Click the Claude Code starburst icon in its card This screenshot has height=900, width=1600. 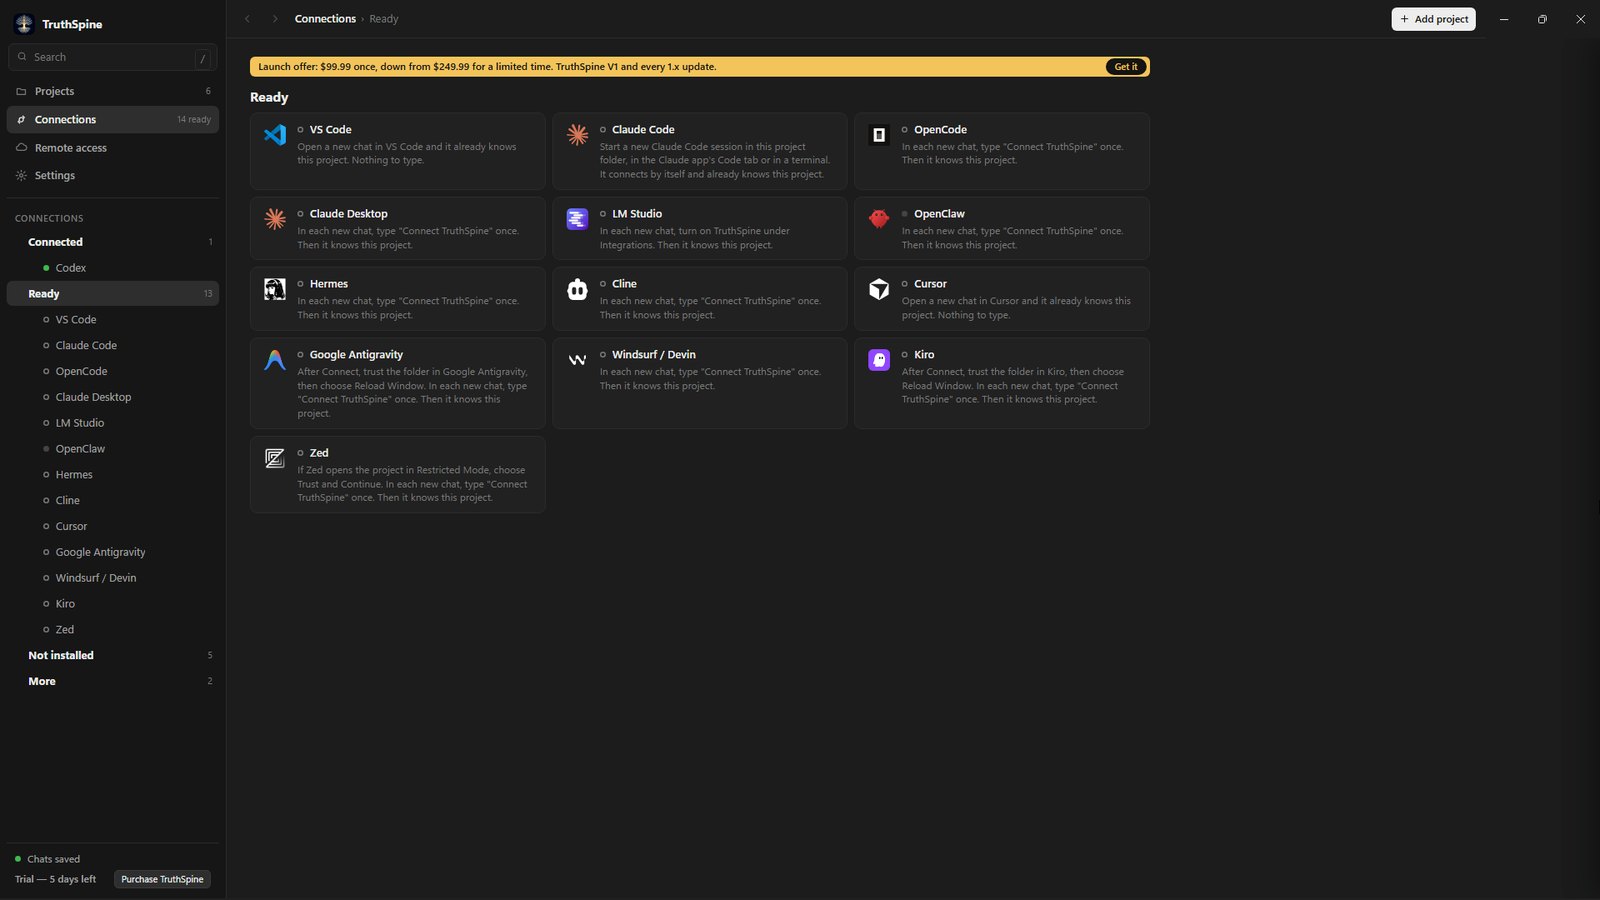click(577, 134)
